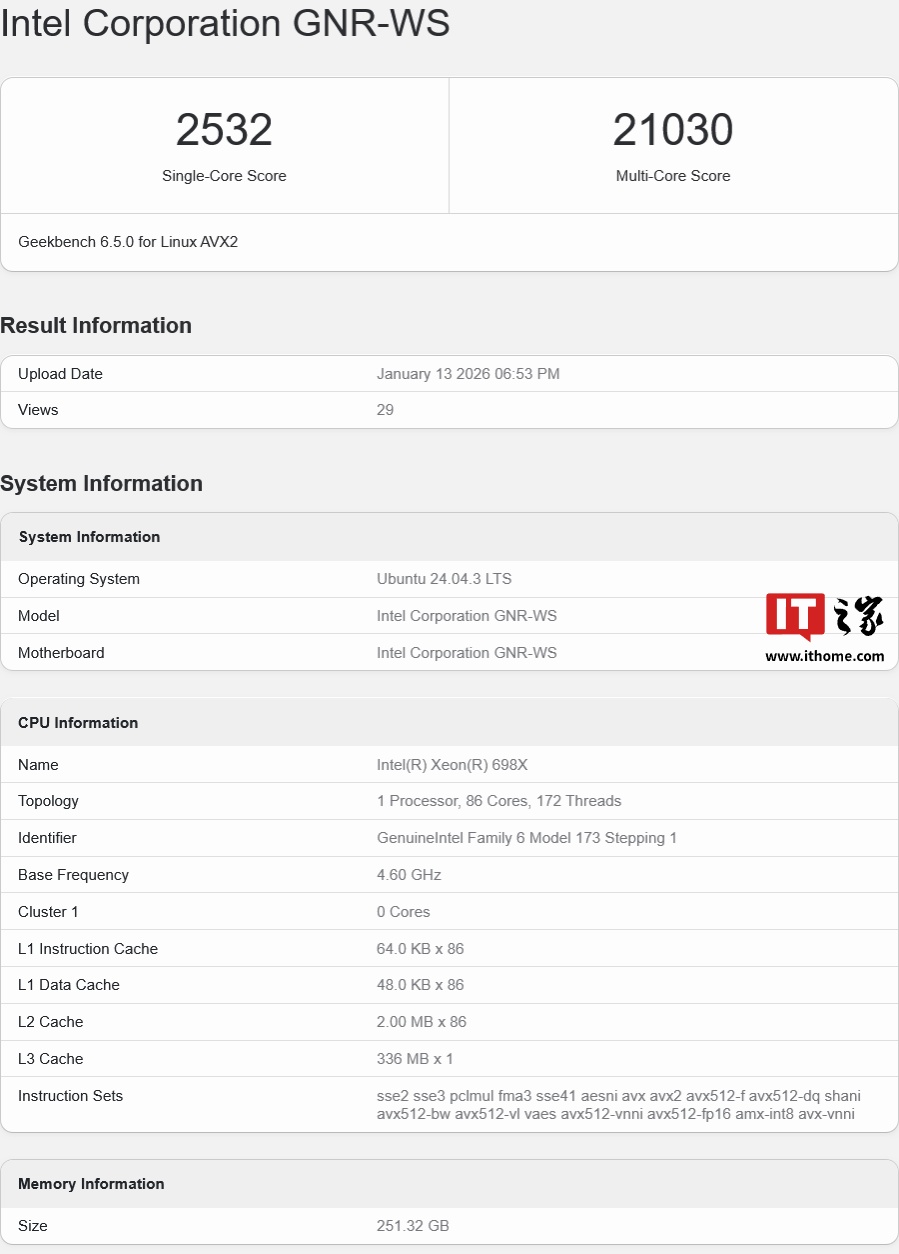Click the System Information table header
The image size is (899, 1254).
(x=89, y=537)
